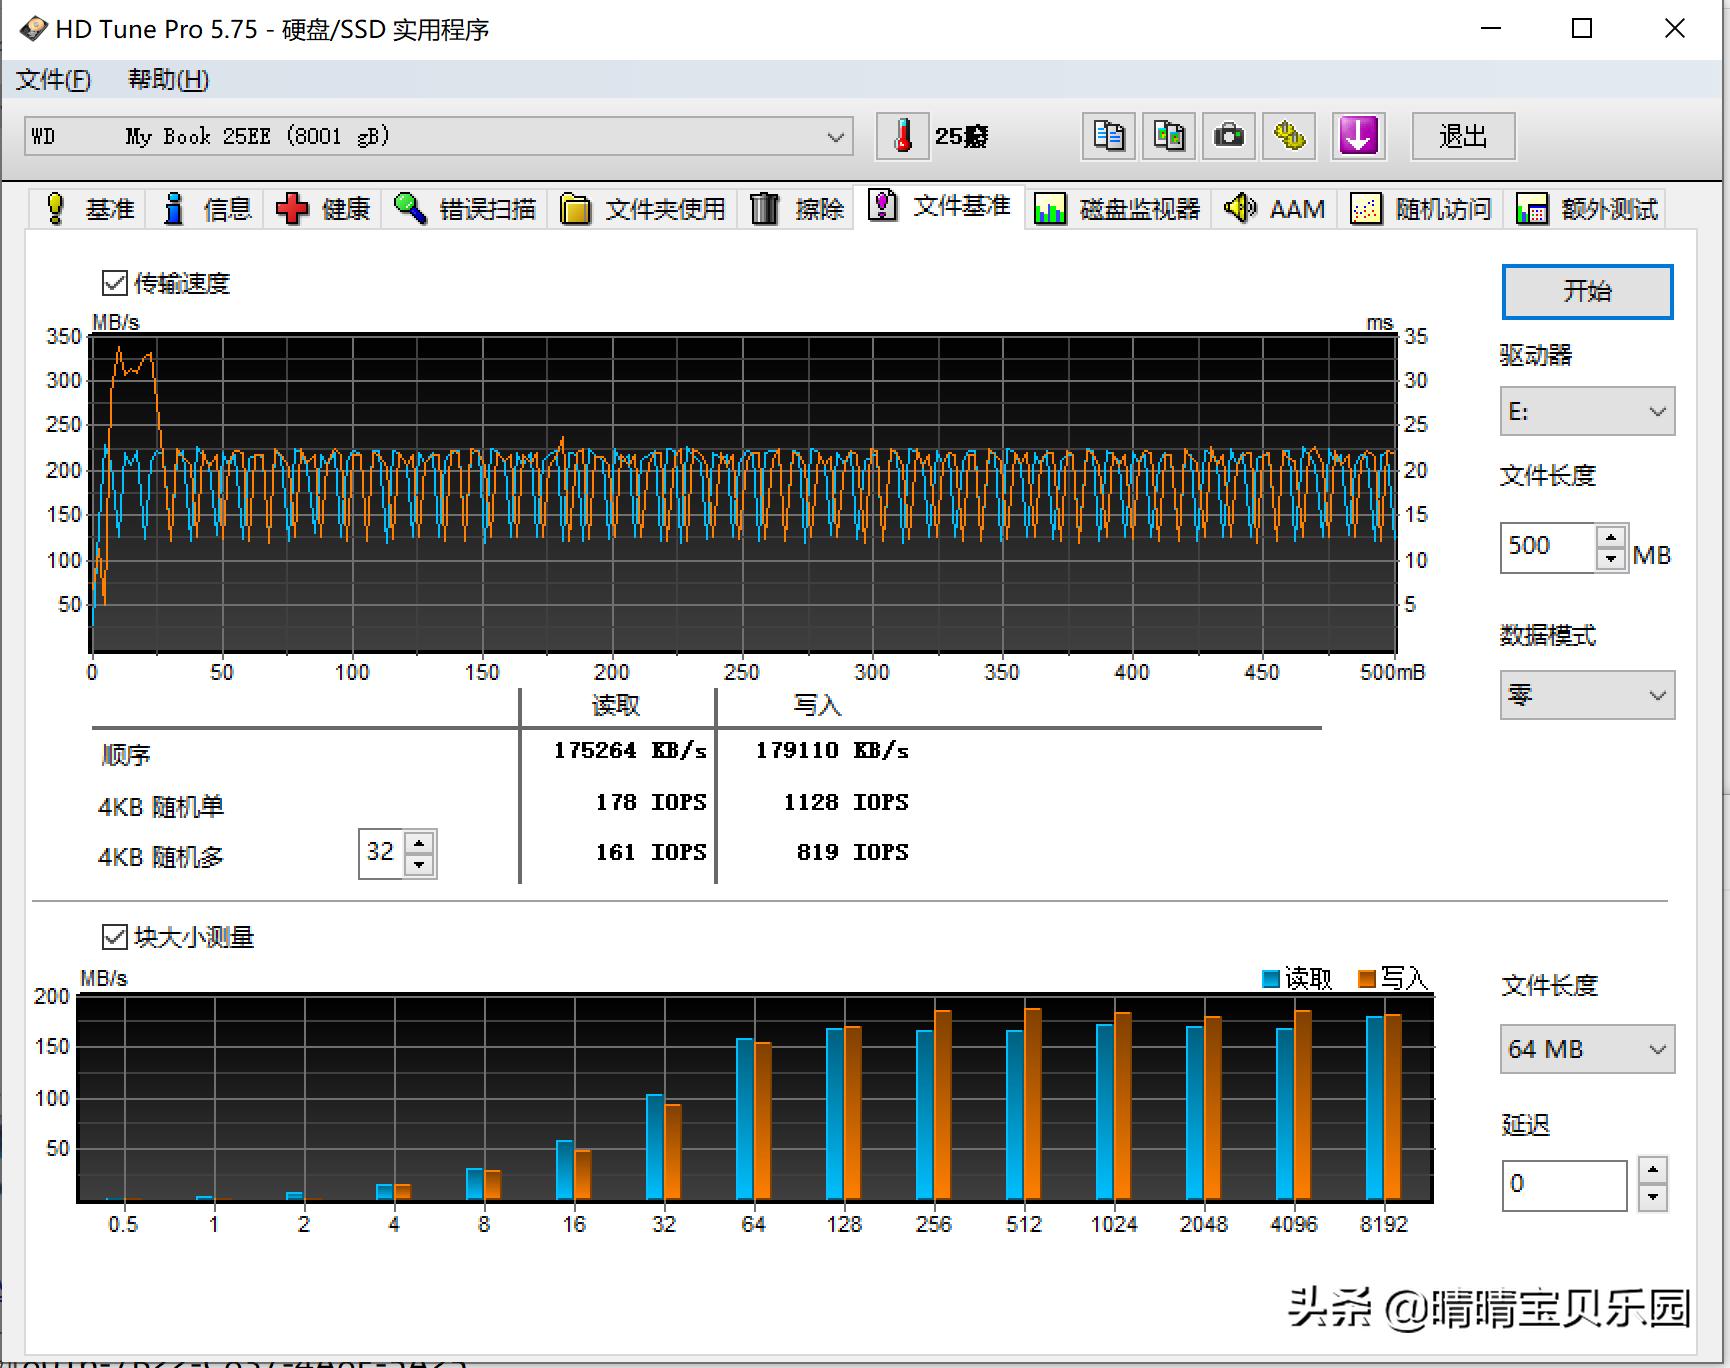Open the 磁盘监视器 disk monitor tab
The width and height of the screenshot is (1730, 1368).
pyautogui.click(x=1117, y=209)
